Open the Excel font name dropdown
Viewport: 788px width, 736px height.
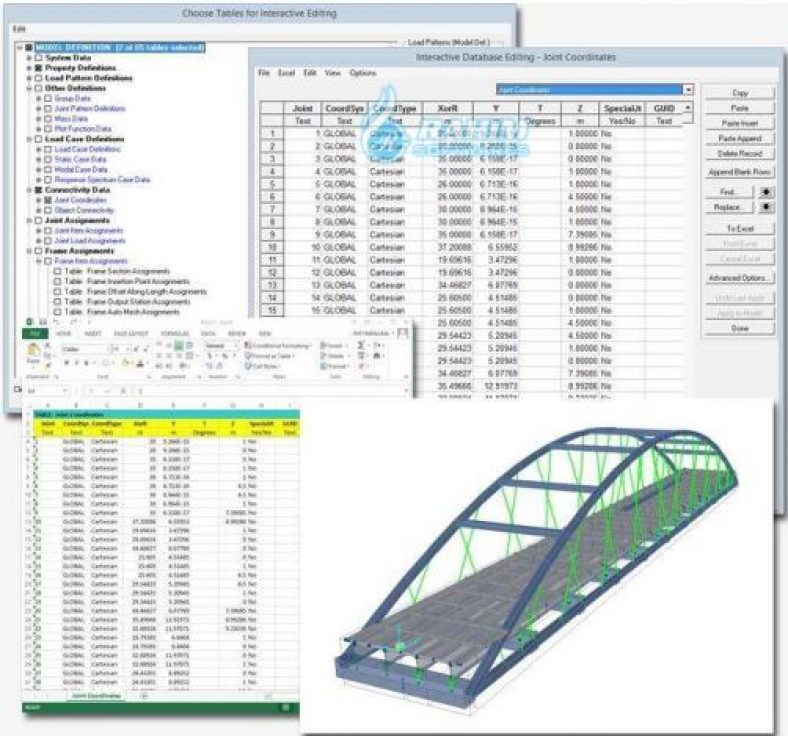(109, 349)
